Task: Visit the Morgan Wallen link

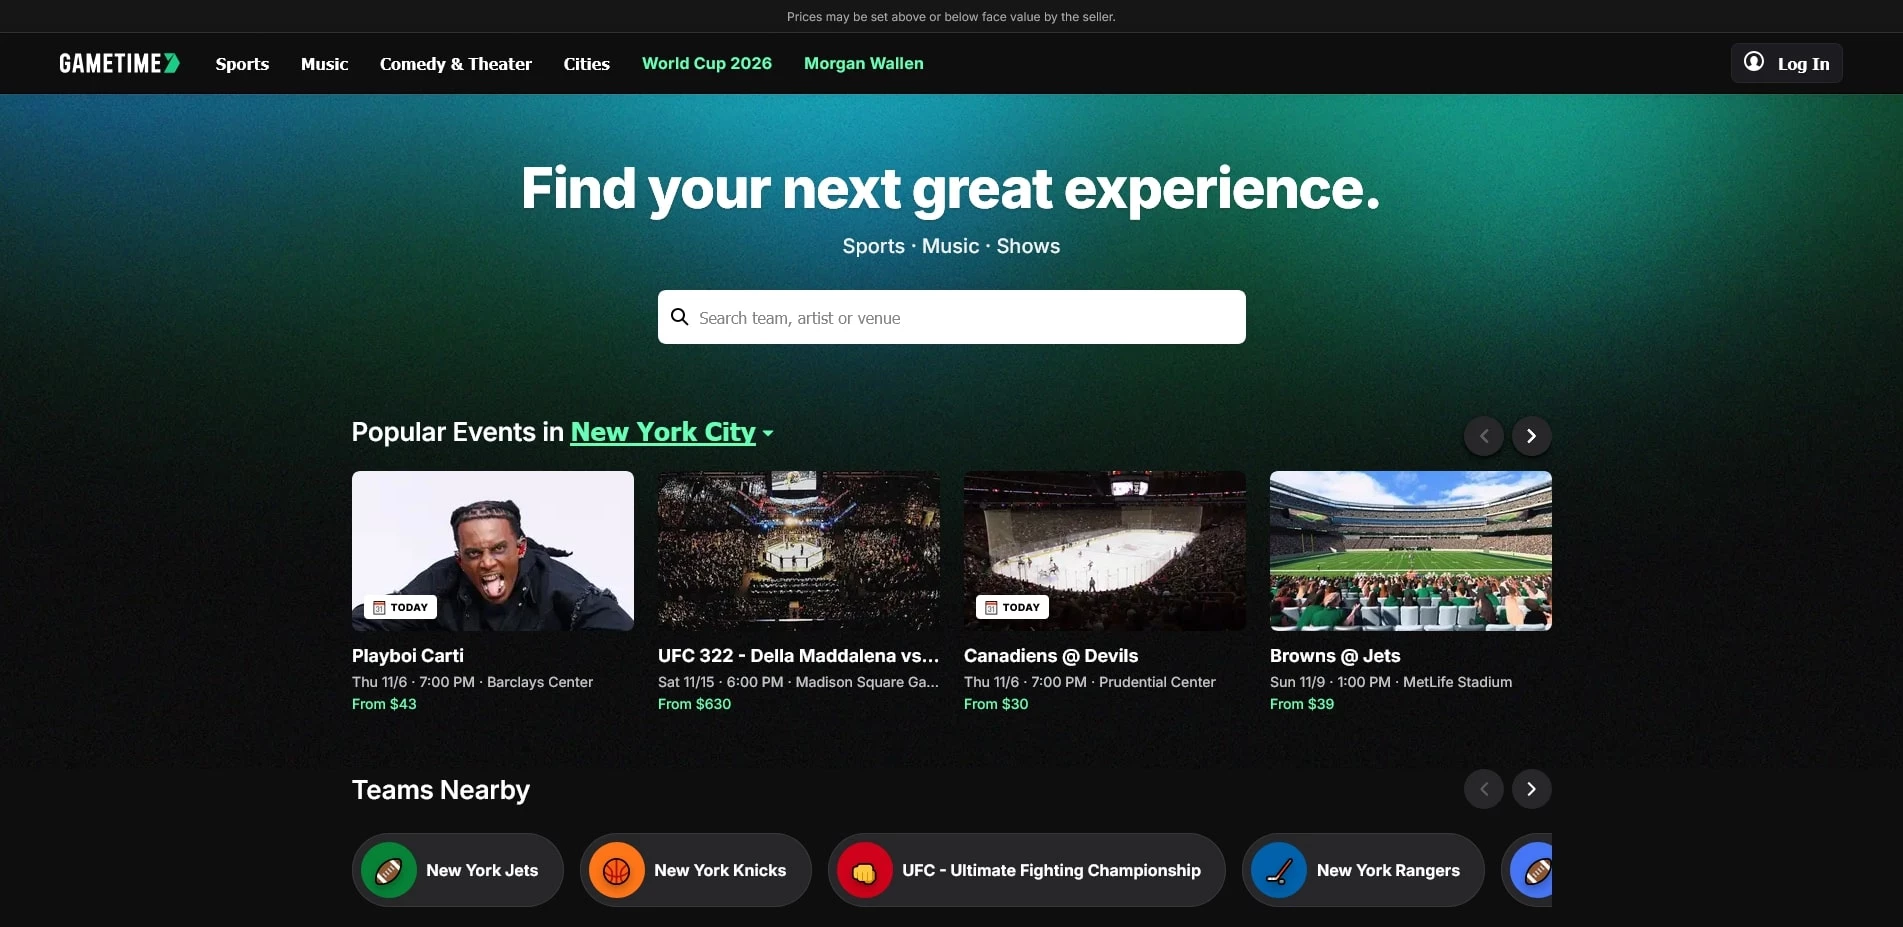Action: pyautogui.click(x=863, y=64)
